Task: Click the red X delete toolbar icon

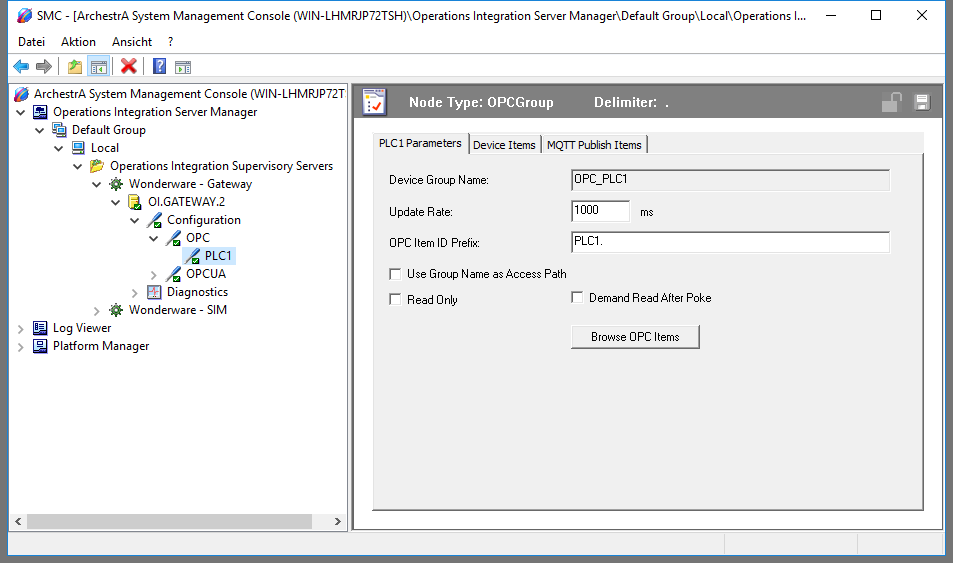Action: [128, 67]
